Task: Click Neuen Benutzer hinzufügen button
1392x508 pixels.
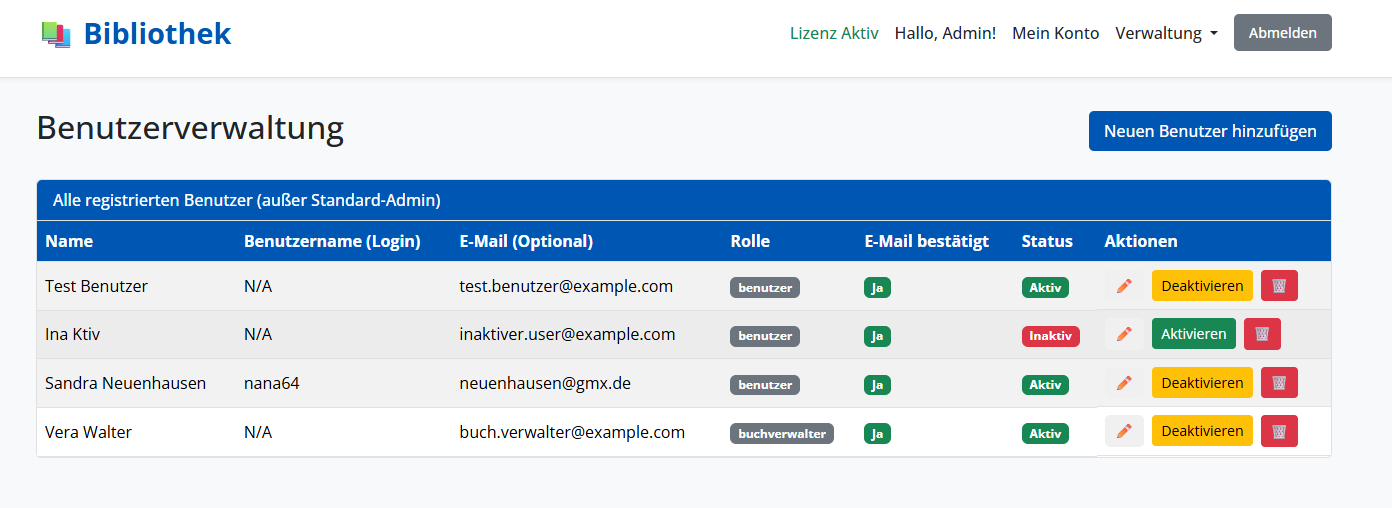Action: tap(1210, 131)
